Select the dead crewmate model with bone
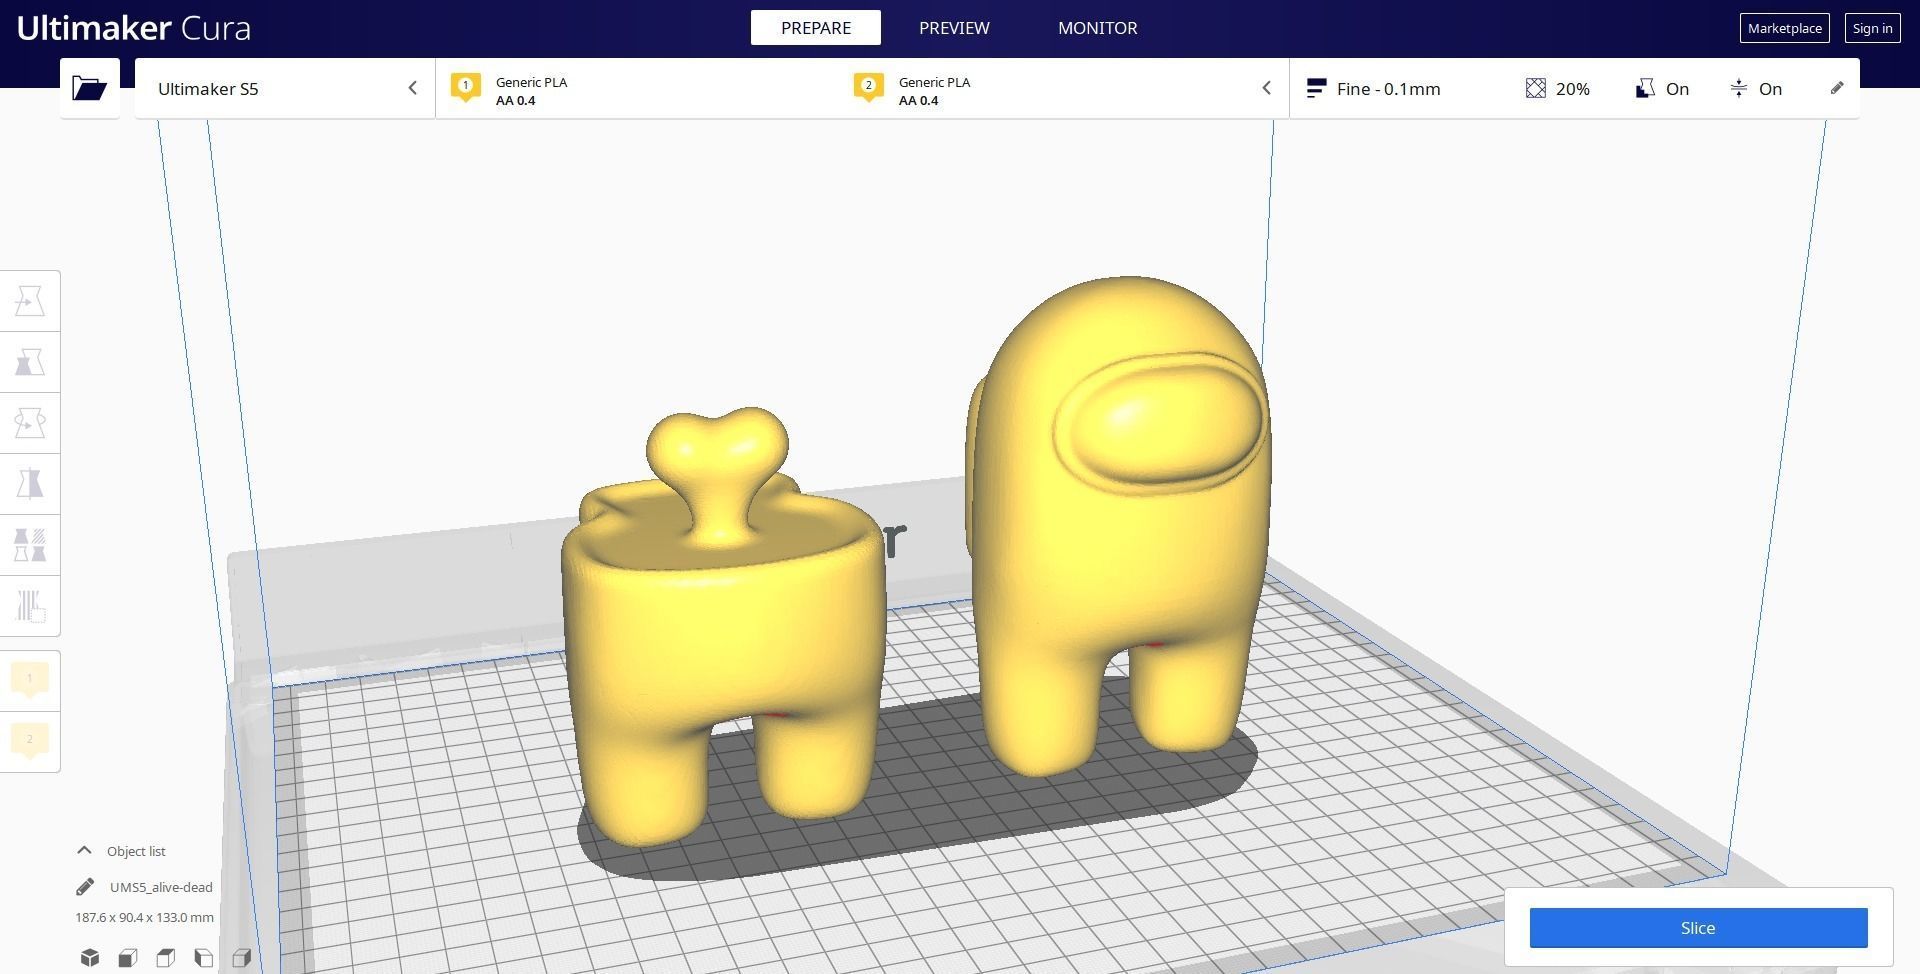The image size is (1920, 974). coord(723,625)
